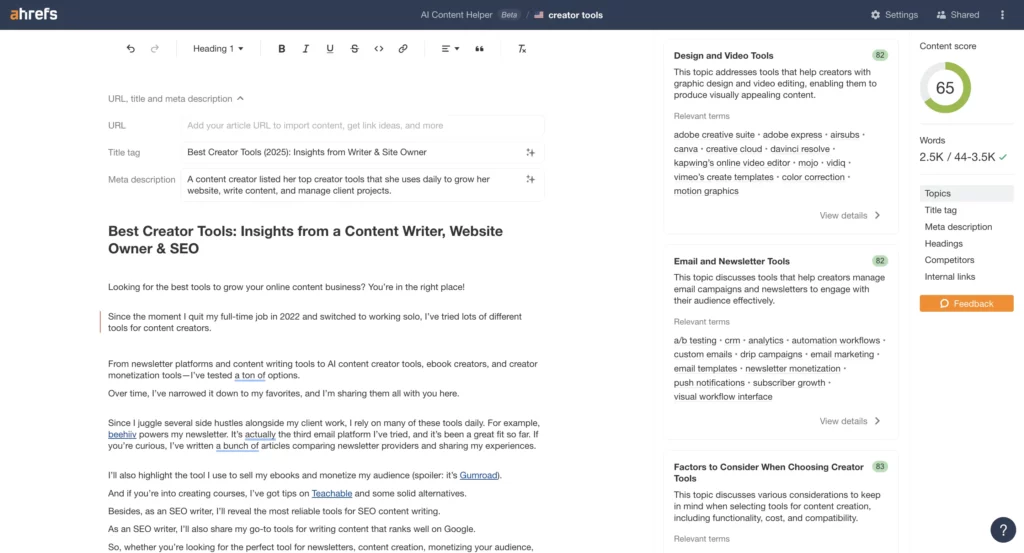Open the help question mark button

tap(1003, 529)
